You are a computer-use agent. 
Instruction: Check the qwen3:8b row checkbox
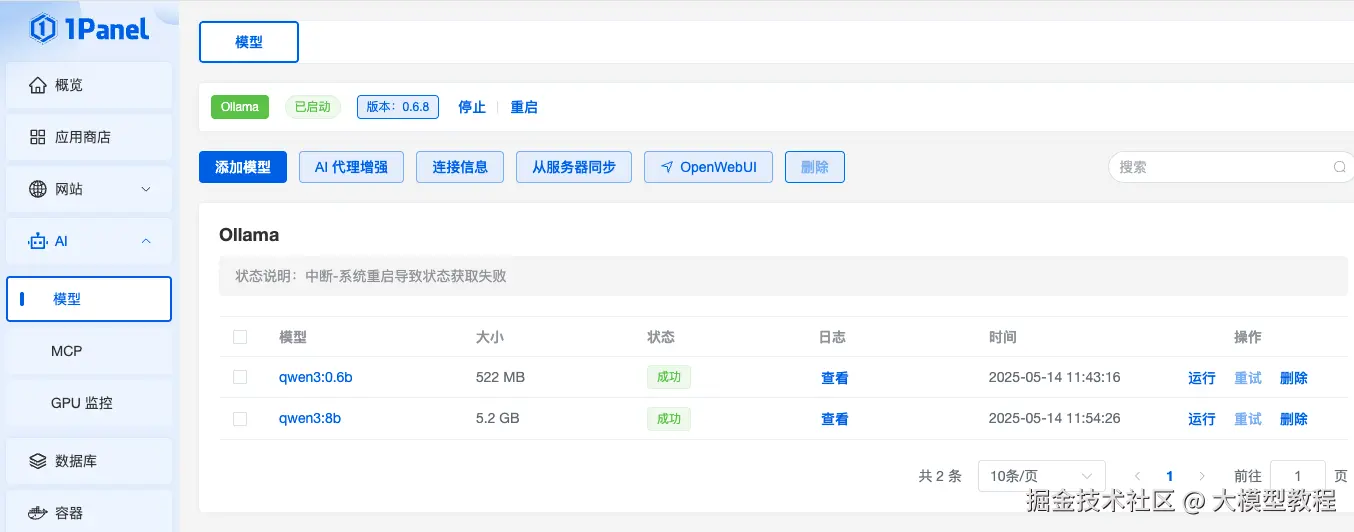240,418
